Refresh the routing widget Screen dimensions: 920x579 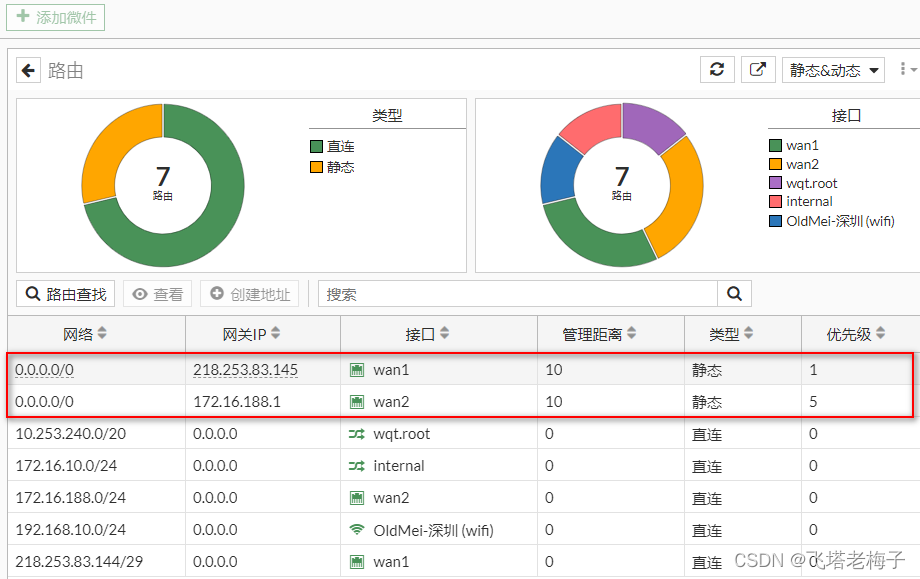717,70
